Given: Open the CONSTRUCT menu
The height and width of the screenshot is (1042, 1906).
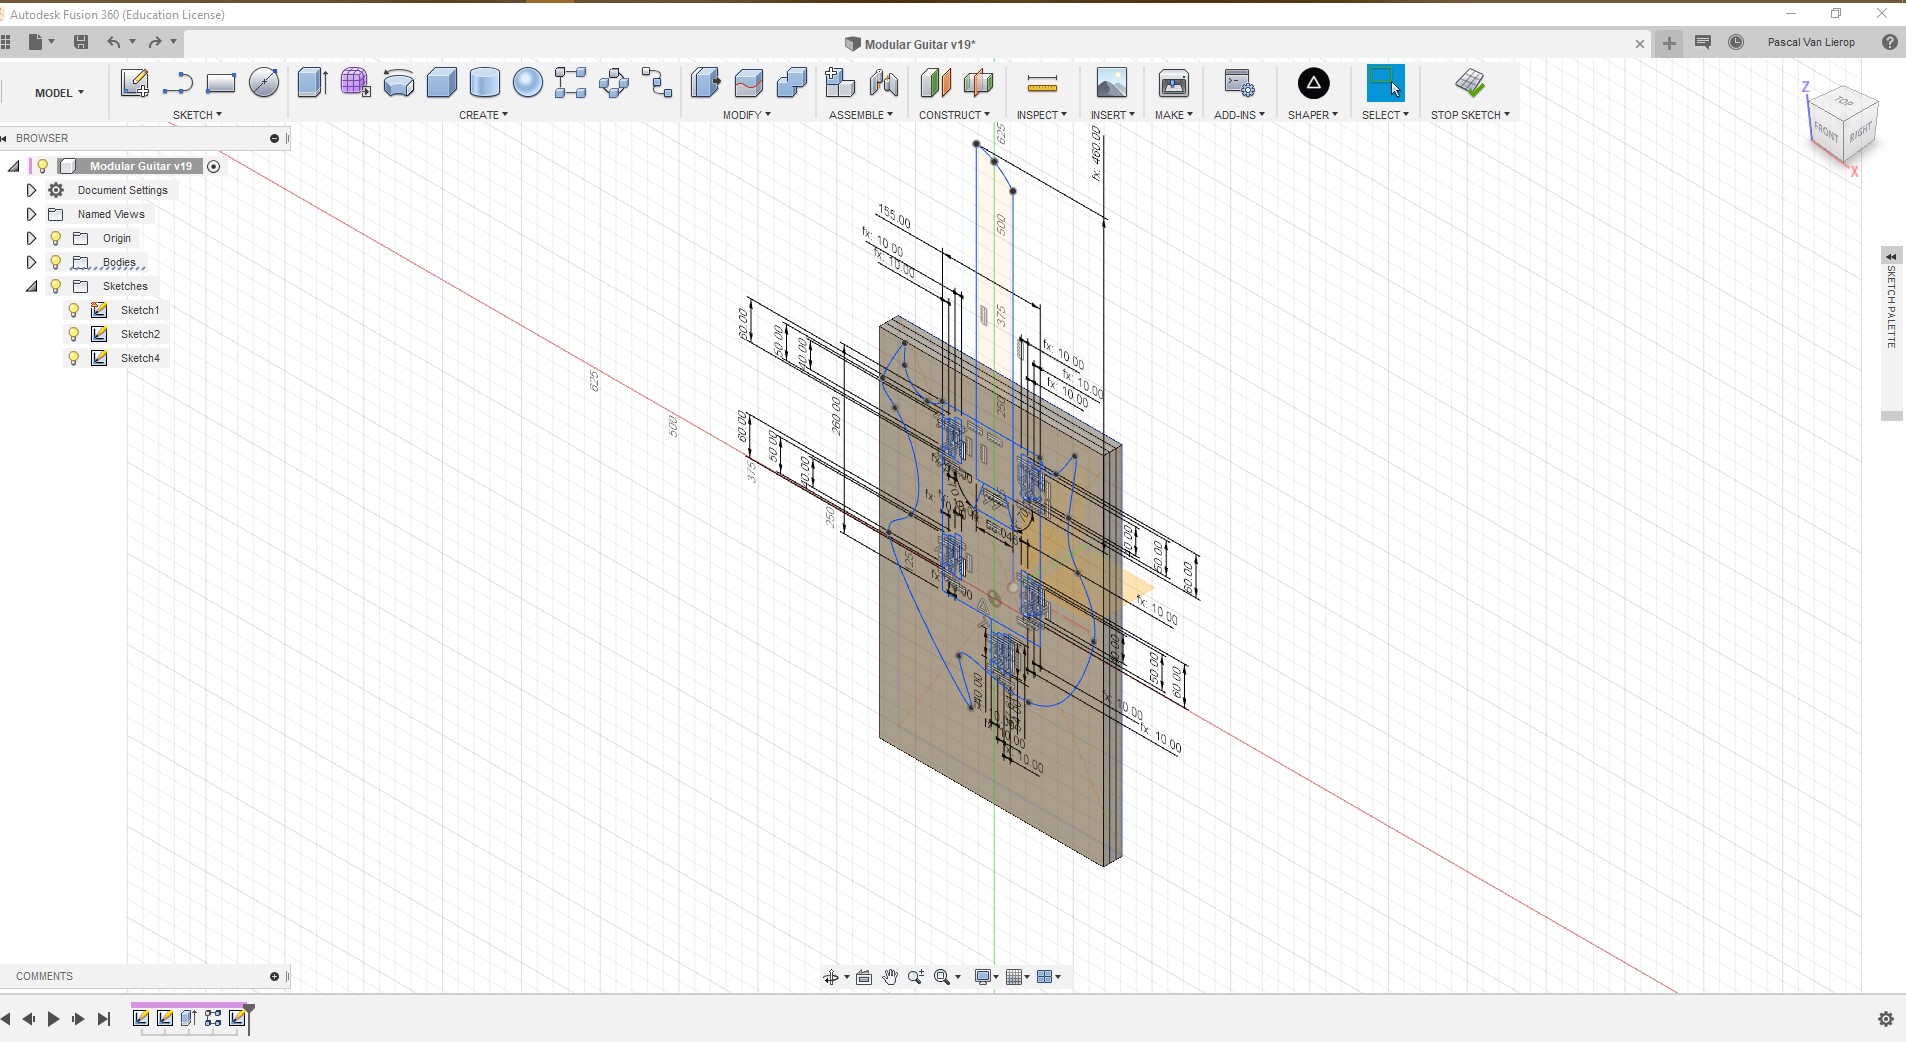Looking at the screenshot, I should (953, 115).
